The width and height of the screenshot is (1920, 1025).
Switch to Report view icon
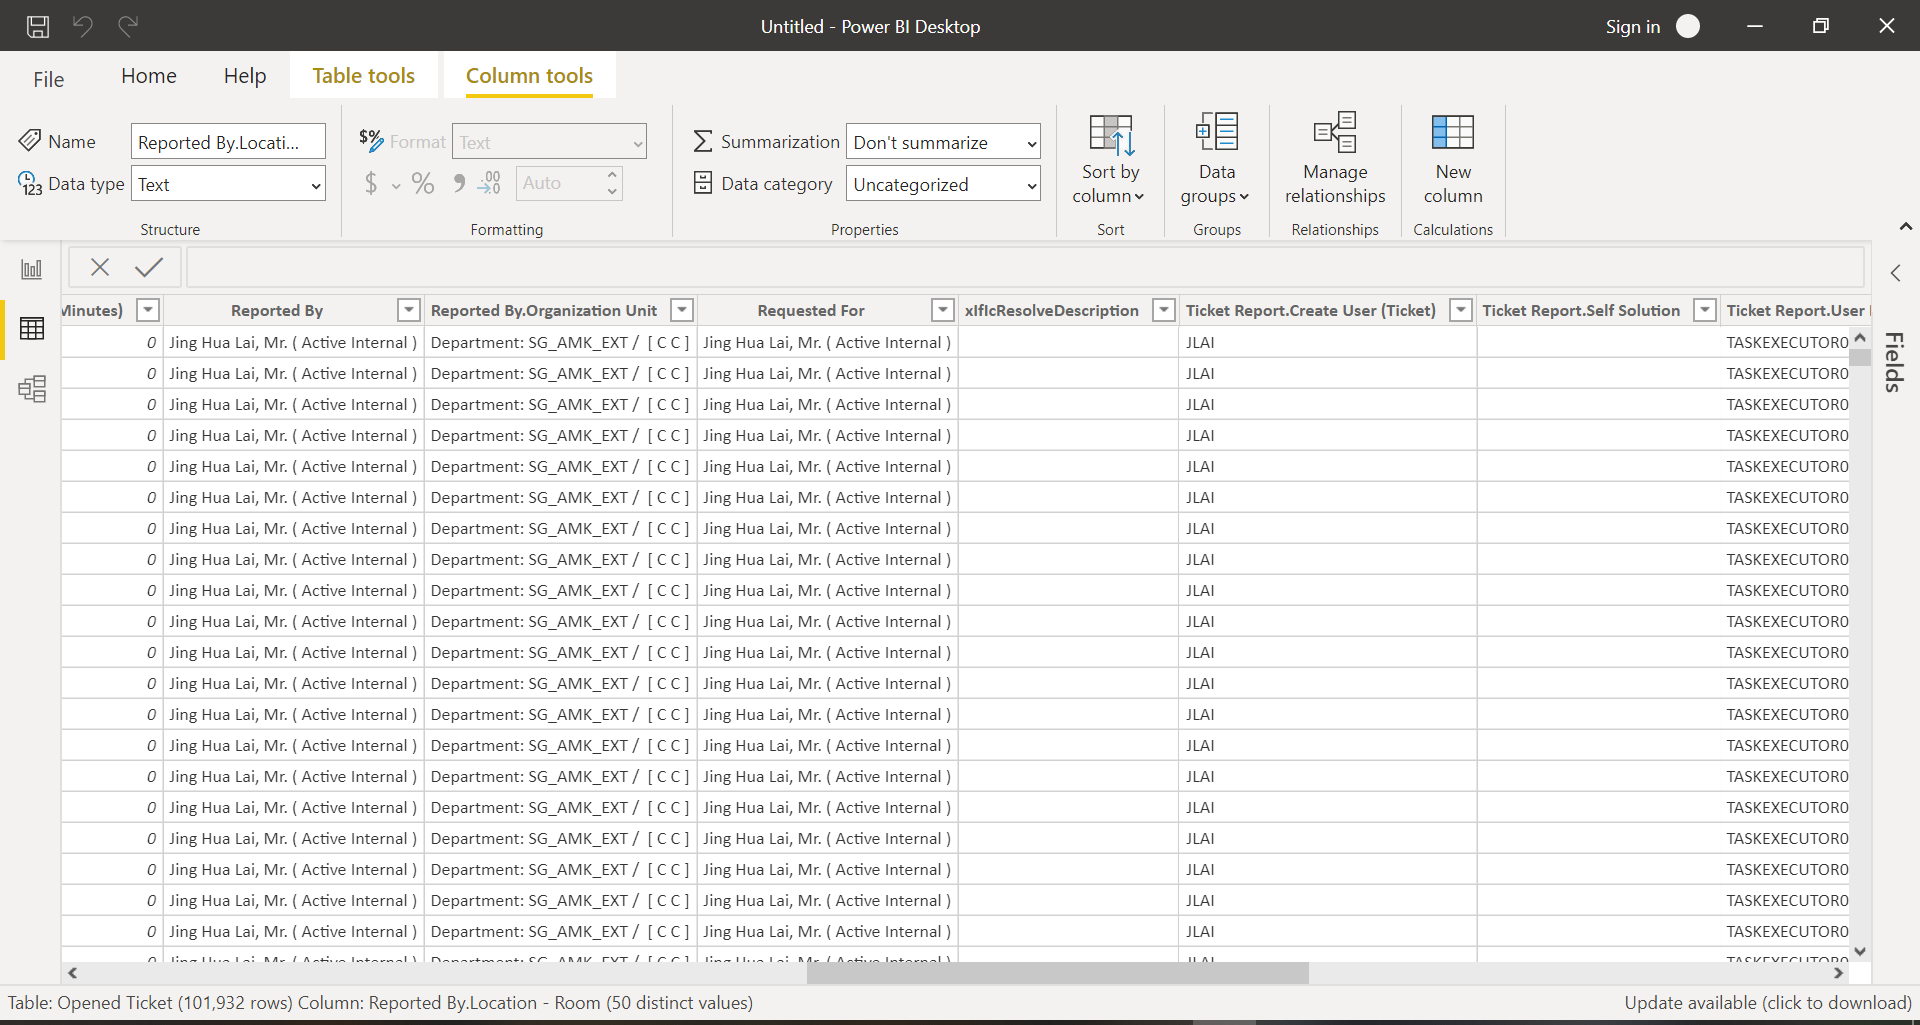pos(32,269)
